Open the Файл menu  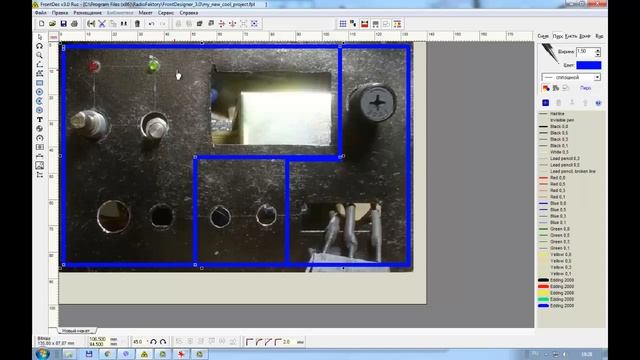[x=41, y=13]
